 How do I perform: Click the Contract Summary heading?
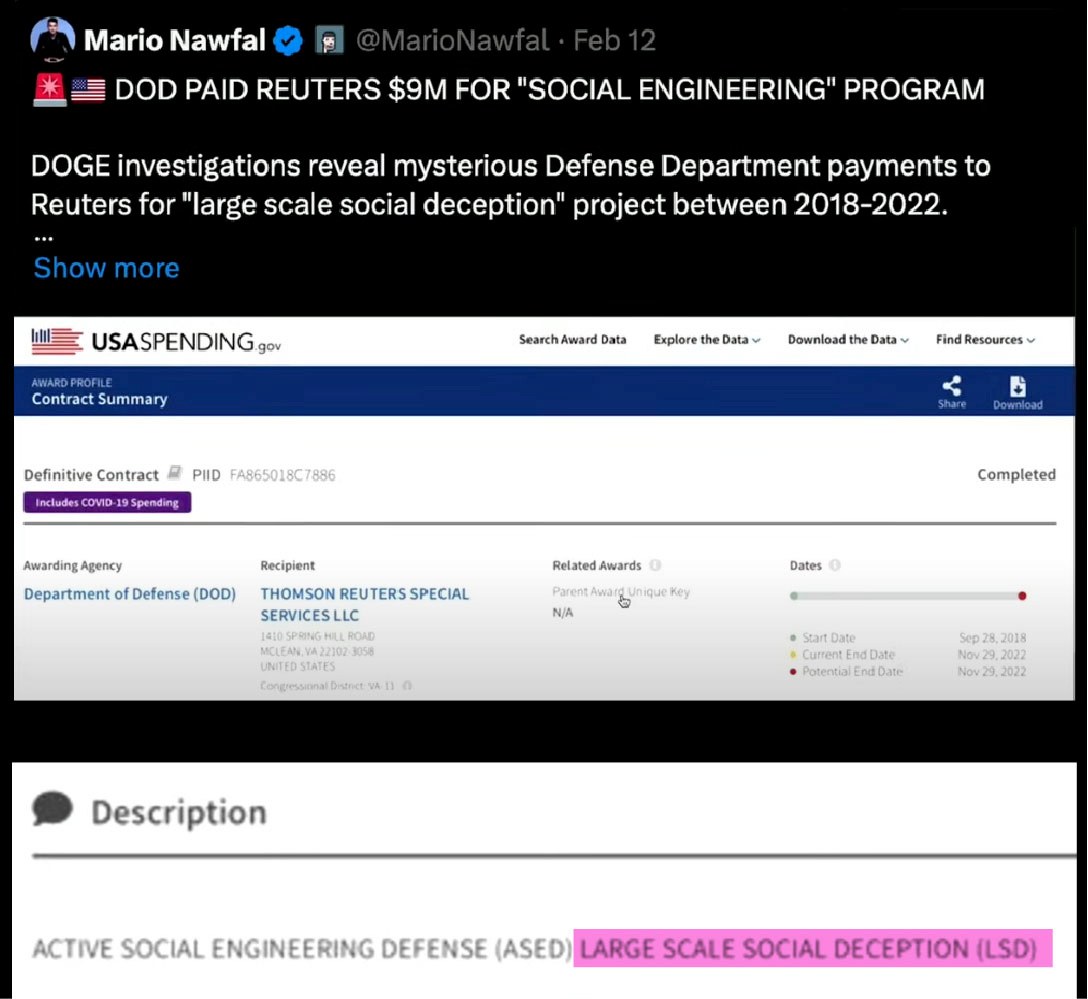99,399
